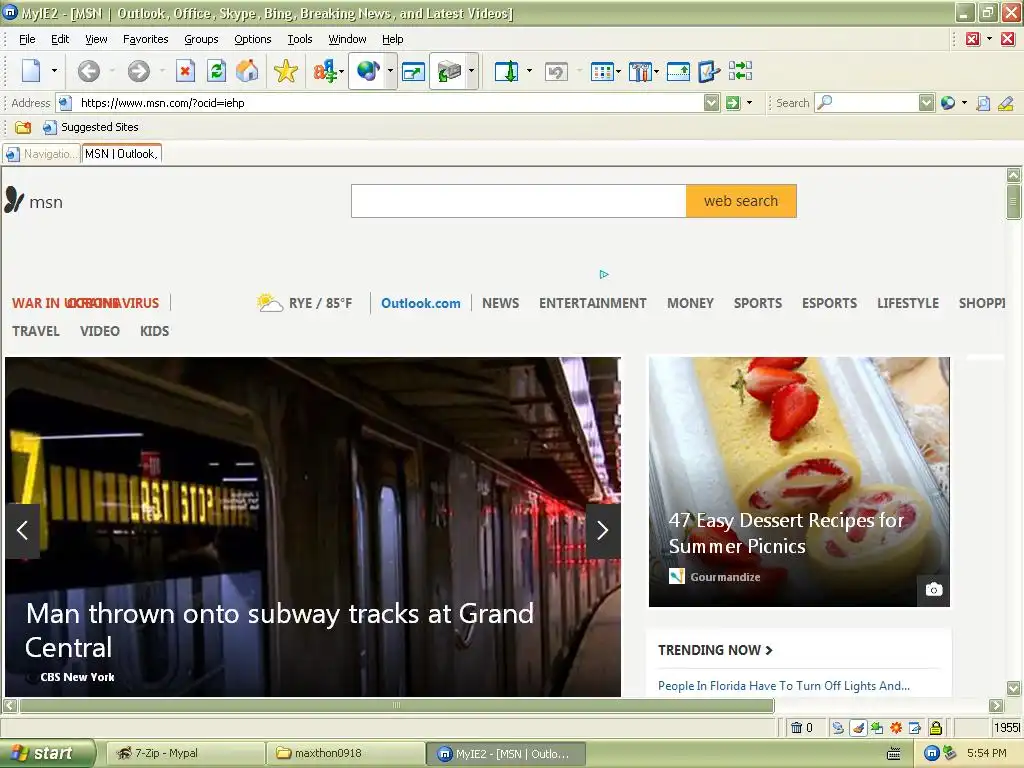Click the text encoding/translate letters icon

327,71
